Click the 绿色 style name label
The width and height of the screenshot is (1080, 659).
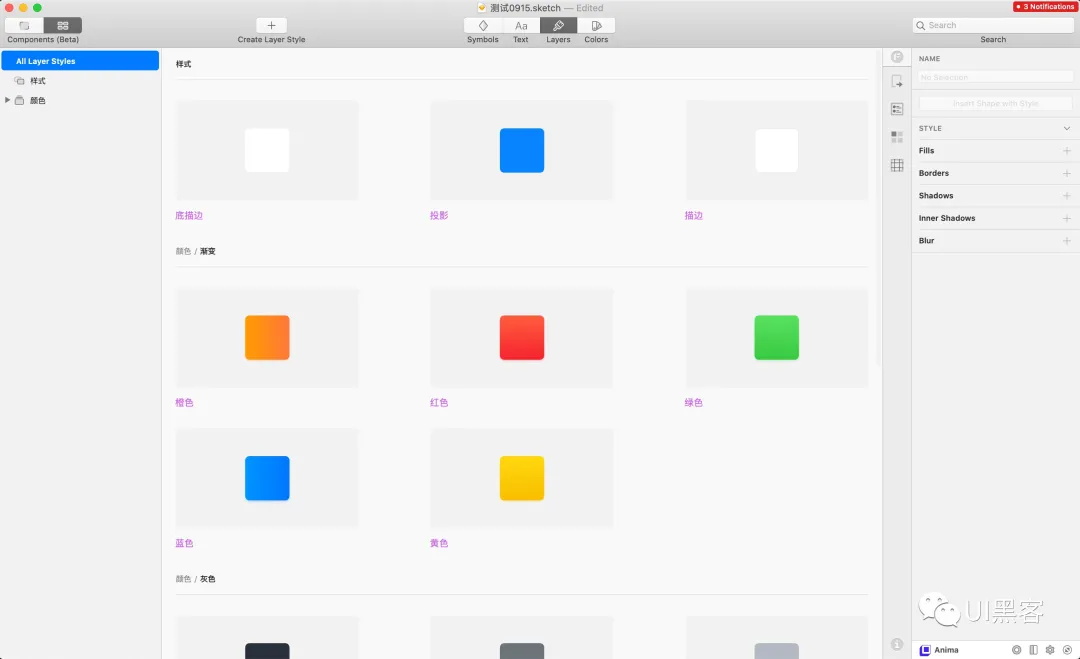694,403
